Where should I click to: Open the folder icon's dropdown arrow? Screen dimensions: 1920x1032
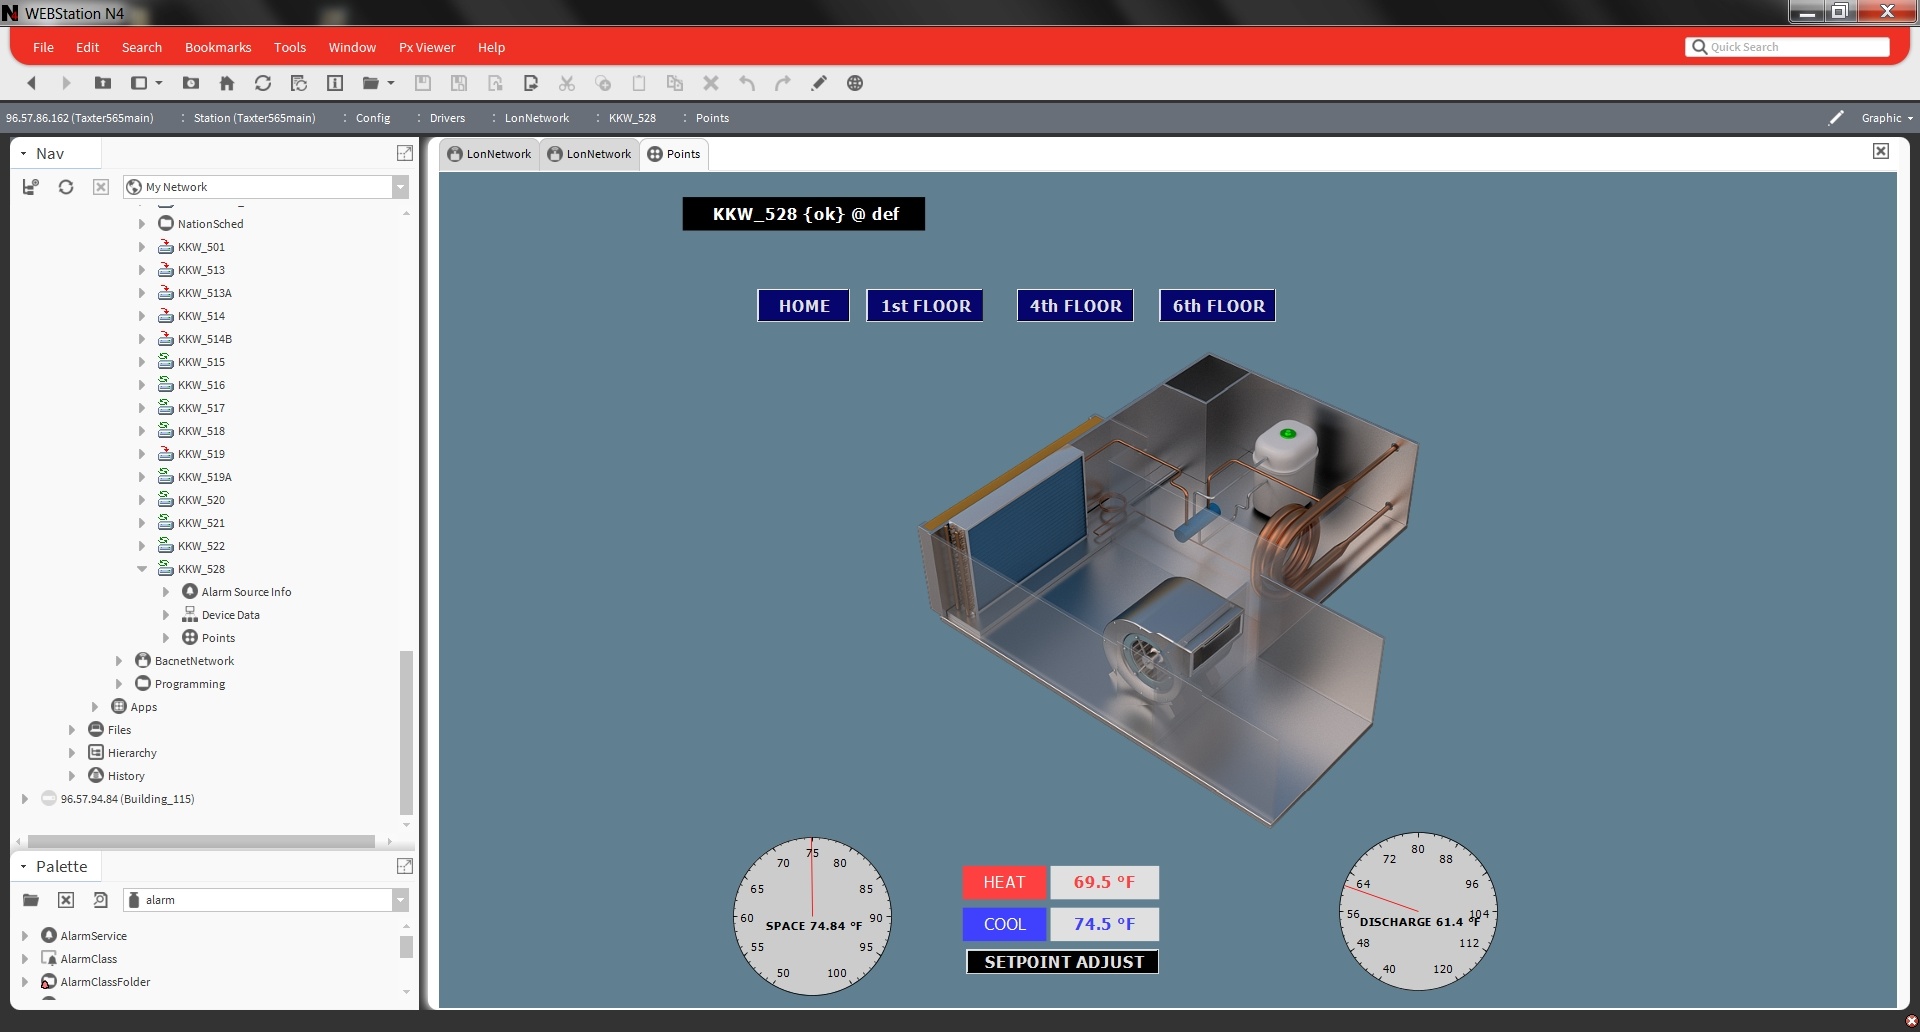[391, 83]
